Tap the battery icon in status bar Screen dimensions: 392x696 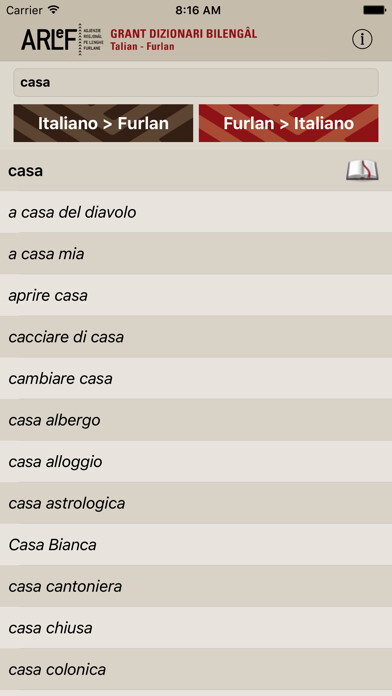pos(374,10)
